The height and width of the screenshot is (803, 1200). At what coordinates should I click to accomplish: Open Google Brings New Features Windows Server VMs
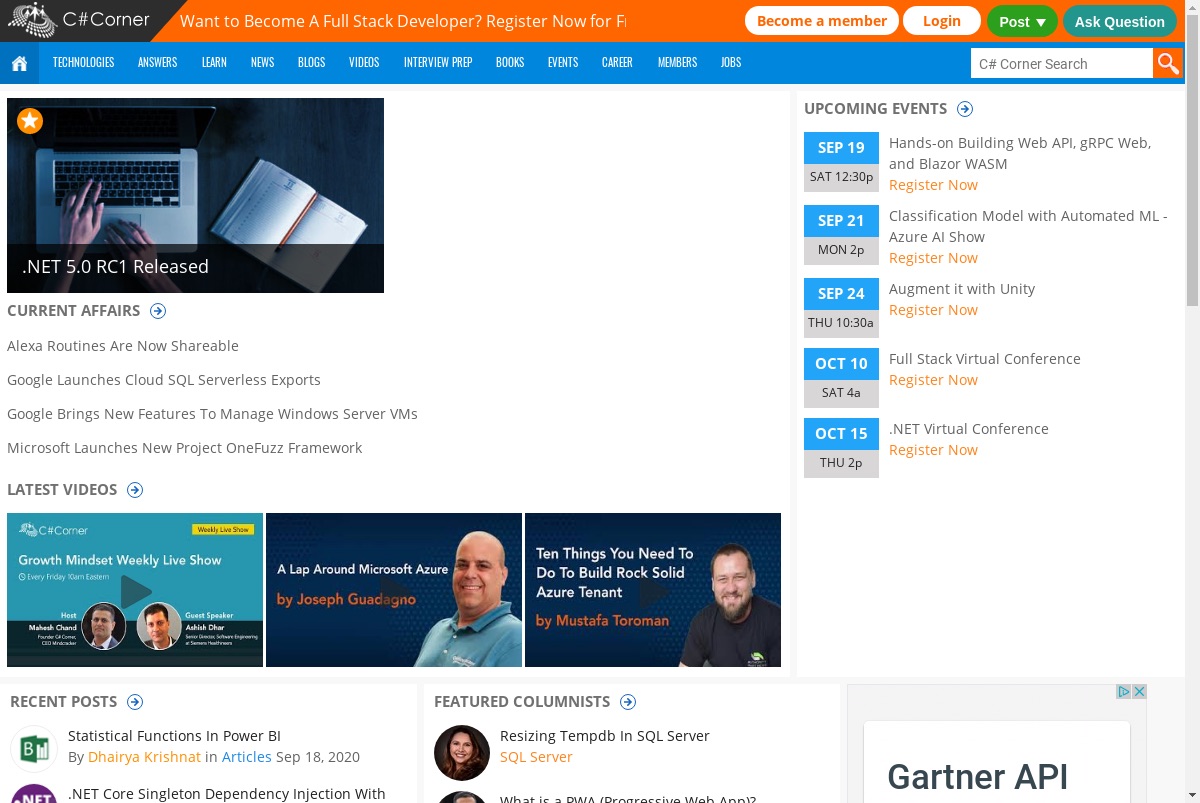click(x=212, y=414)
